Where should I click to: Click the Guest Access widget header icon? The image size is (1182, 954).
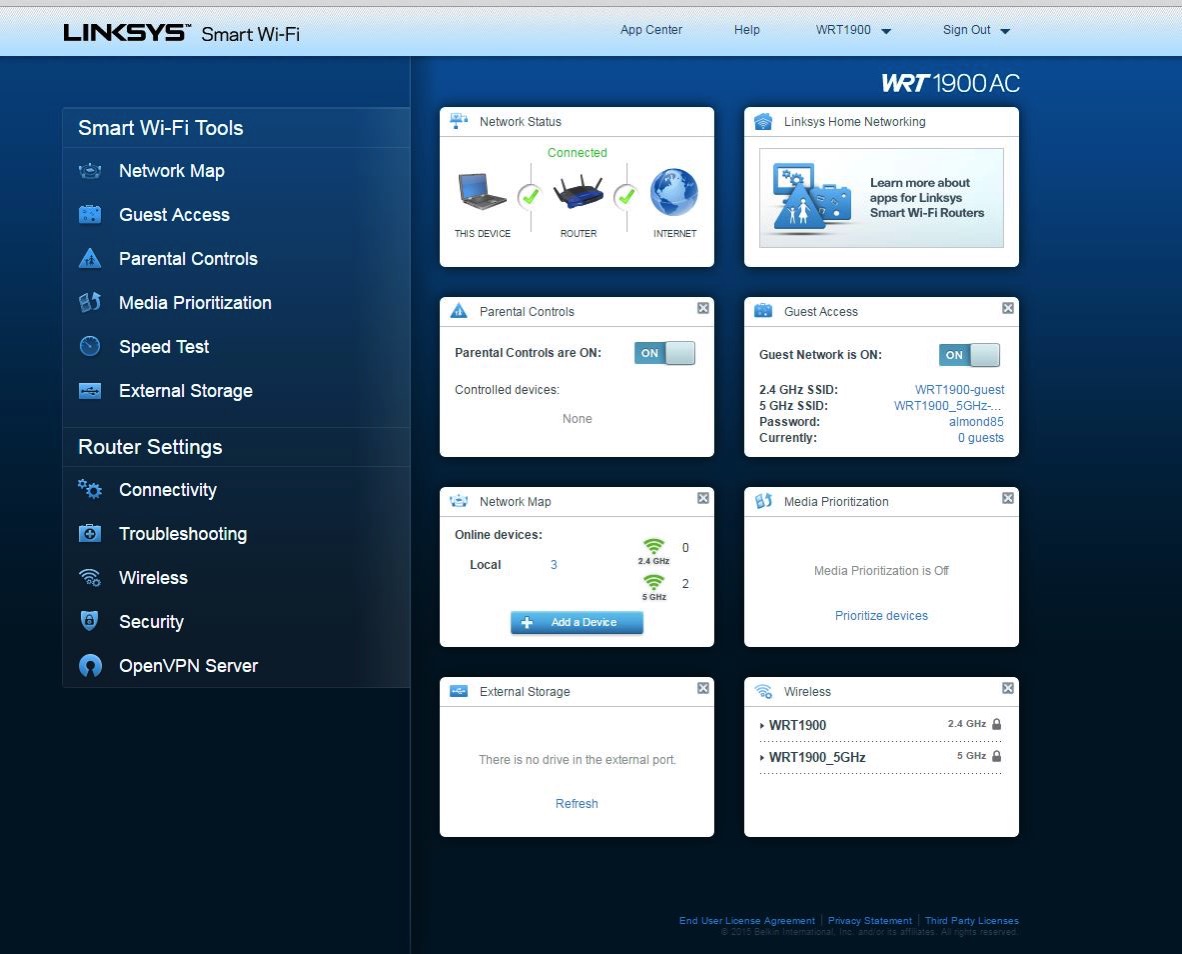pyautogui.click(x=763, y=310)
